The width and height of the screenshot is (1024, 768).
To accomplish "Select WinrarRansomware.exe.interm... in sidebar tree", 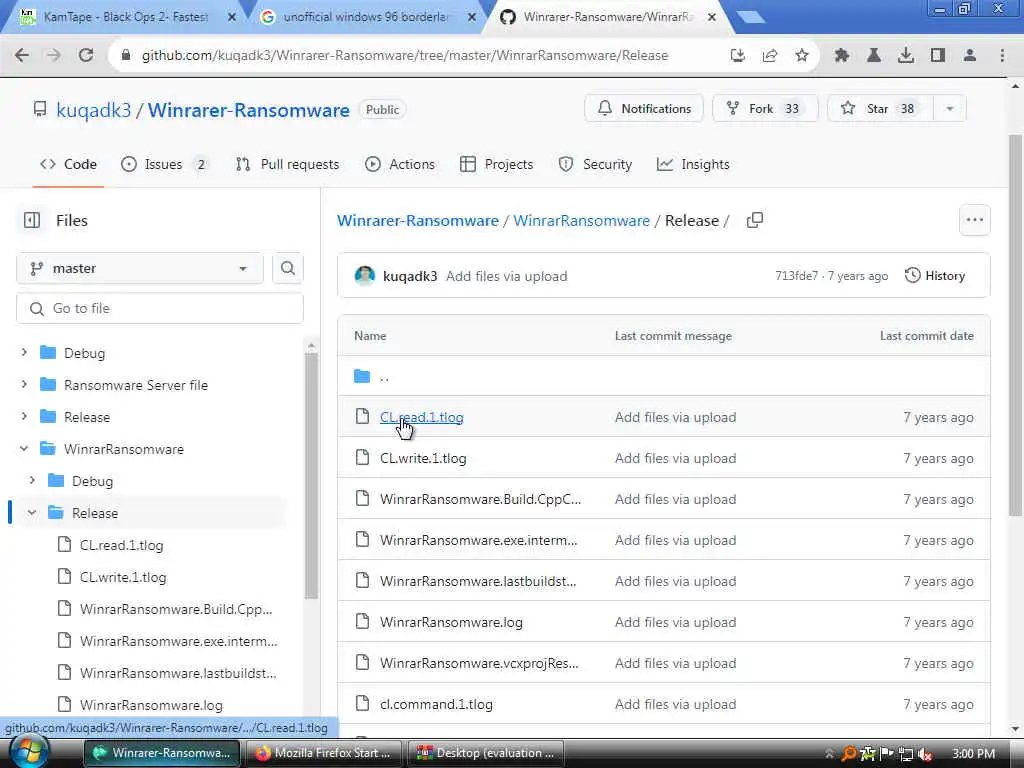I will point(178,641).
